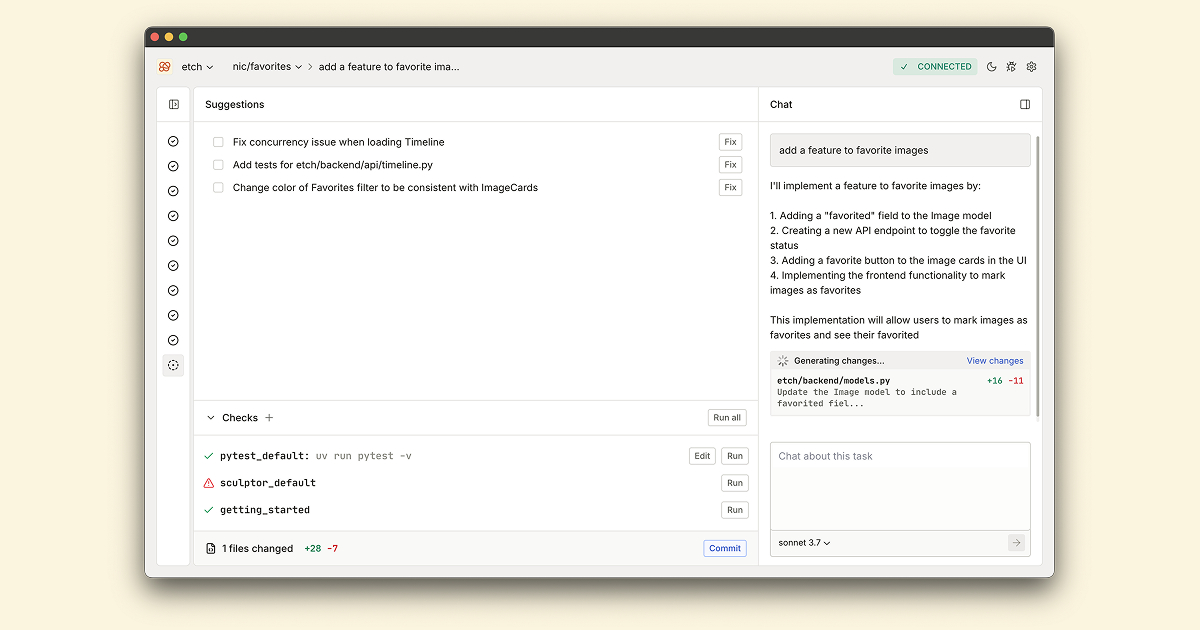Add a new check with the plus icon
This screenshot has height=630, width=1200.
[269, 418]
